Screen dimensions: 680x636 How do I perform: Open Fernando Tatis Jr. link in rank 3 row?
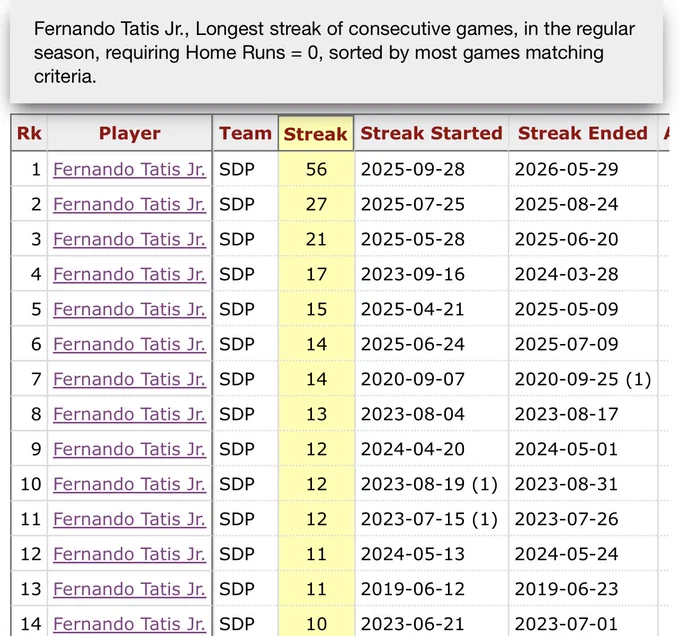[x=129, y=239]
